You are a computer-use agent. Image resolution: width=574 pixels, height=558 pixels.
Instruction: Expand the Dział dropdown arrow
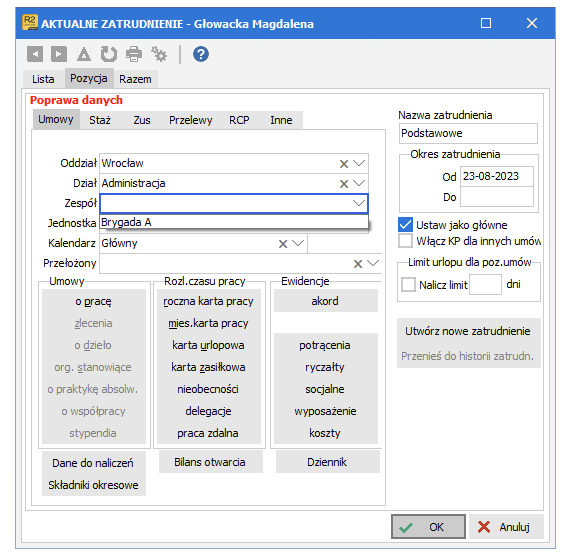point(359,183)
